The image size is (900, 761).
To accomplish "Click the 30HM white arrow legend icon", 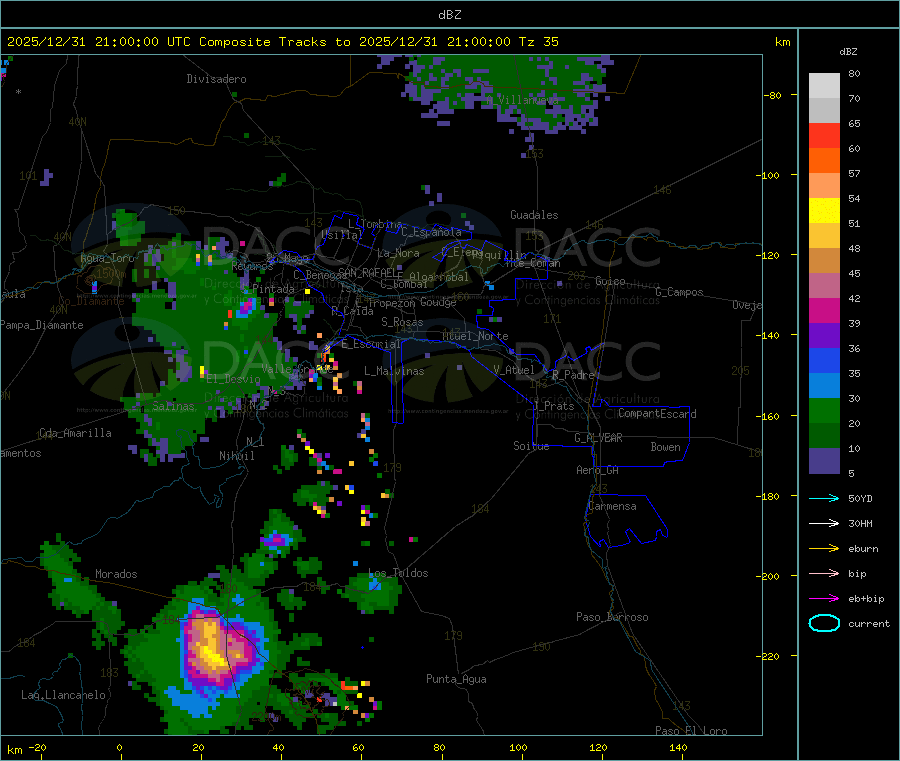I will pos(824,523).
